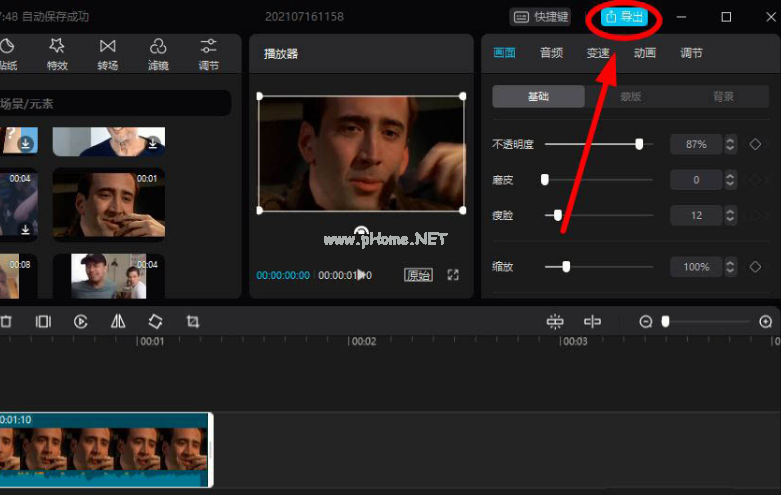Click the timeline zoom slider handle
The width and height of the screenshot is (781, 495).
pyautogui.click(x=665, y=322)
